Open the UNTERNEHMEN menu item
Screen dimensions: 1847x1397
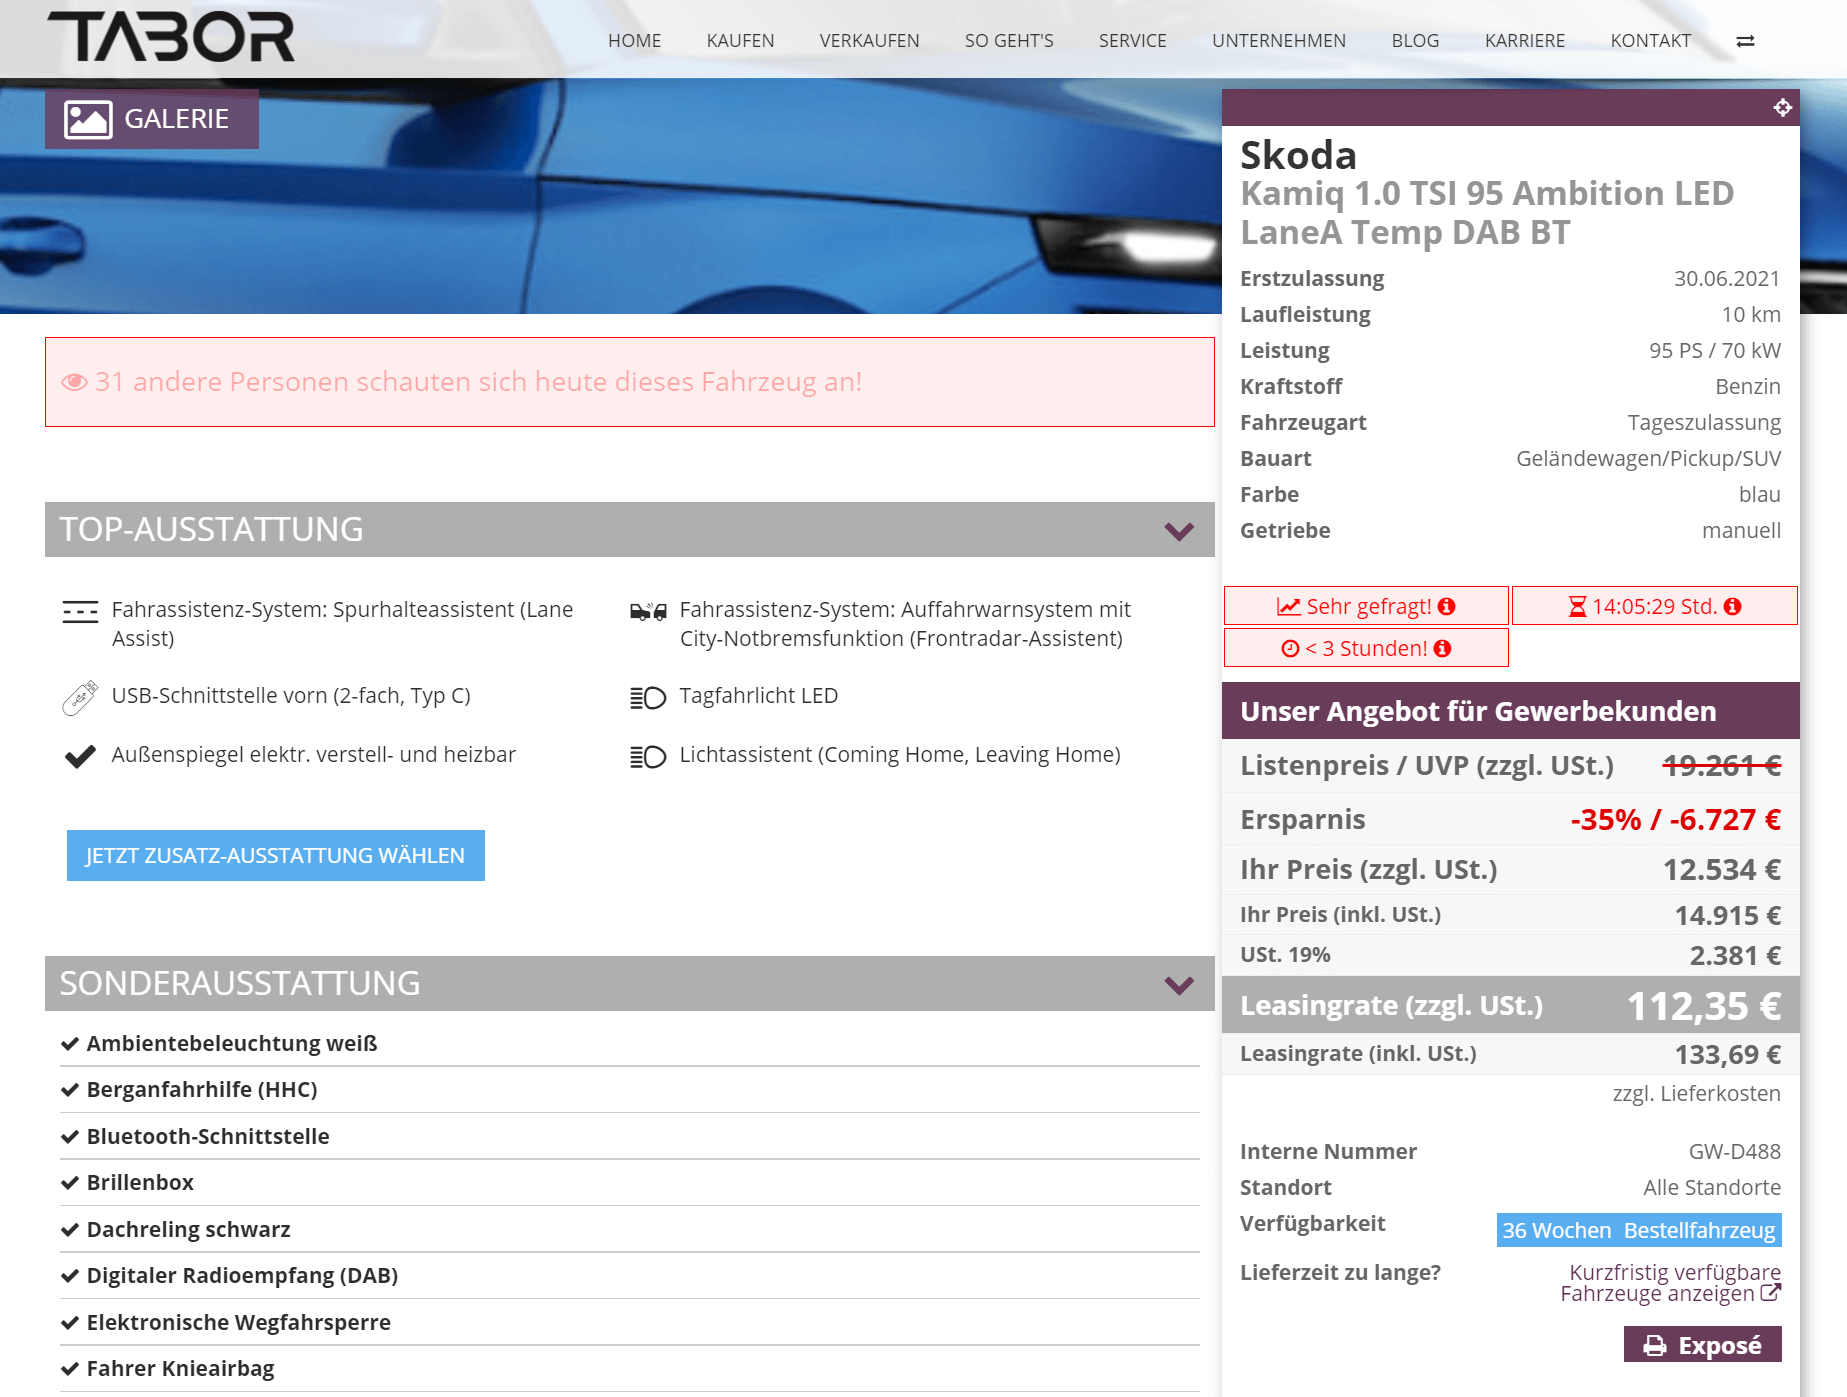[1279, 41]
